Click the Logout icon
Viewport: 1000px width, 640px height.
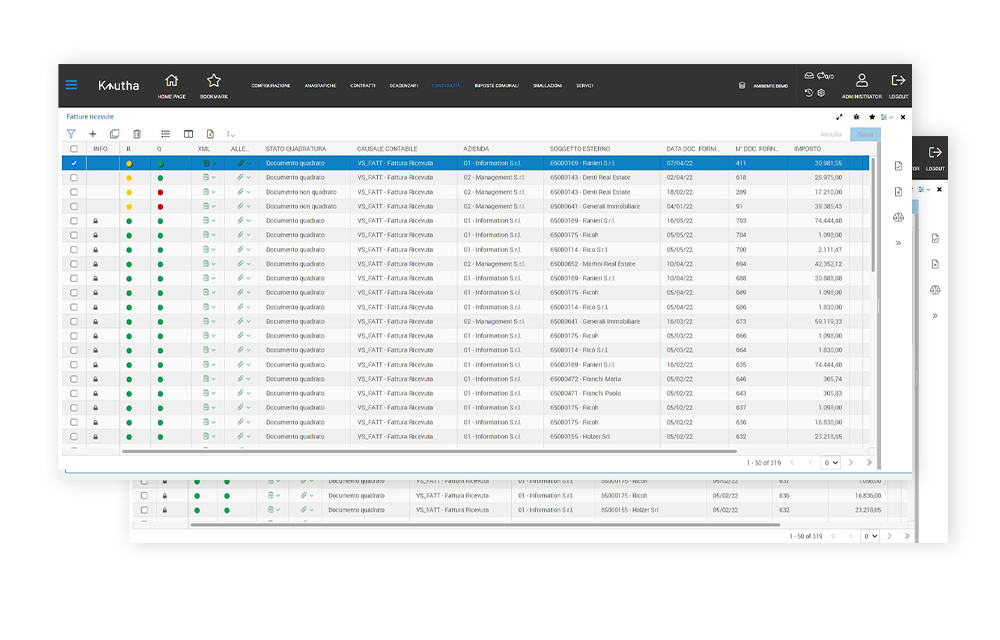898,82
